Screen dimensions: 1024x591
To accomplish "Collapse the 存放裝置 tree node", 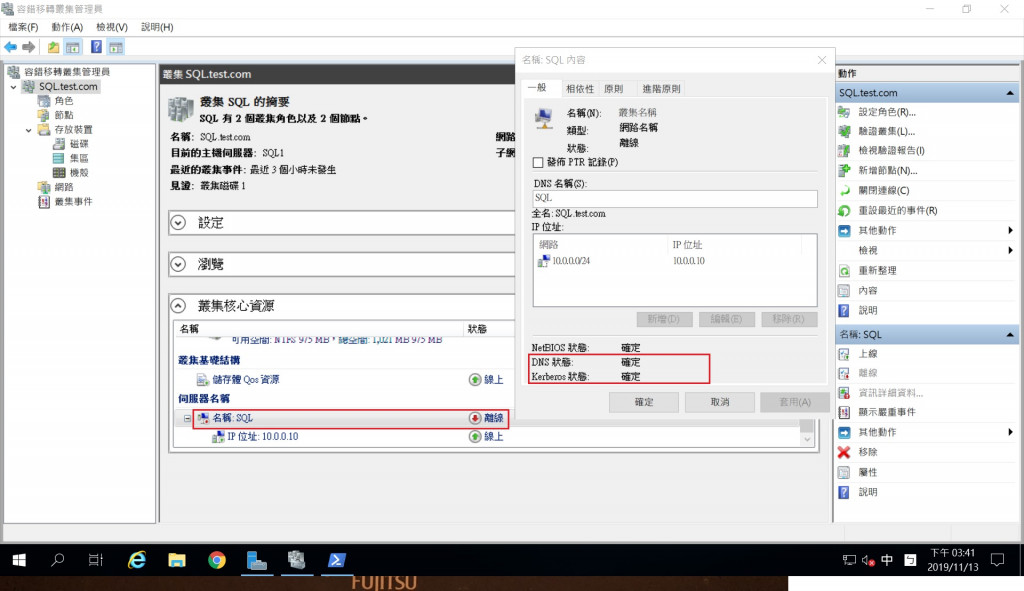I will (x=28, y=130).
